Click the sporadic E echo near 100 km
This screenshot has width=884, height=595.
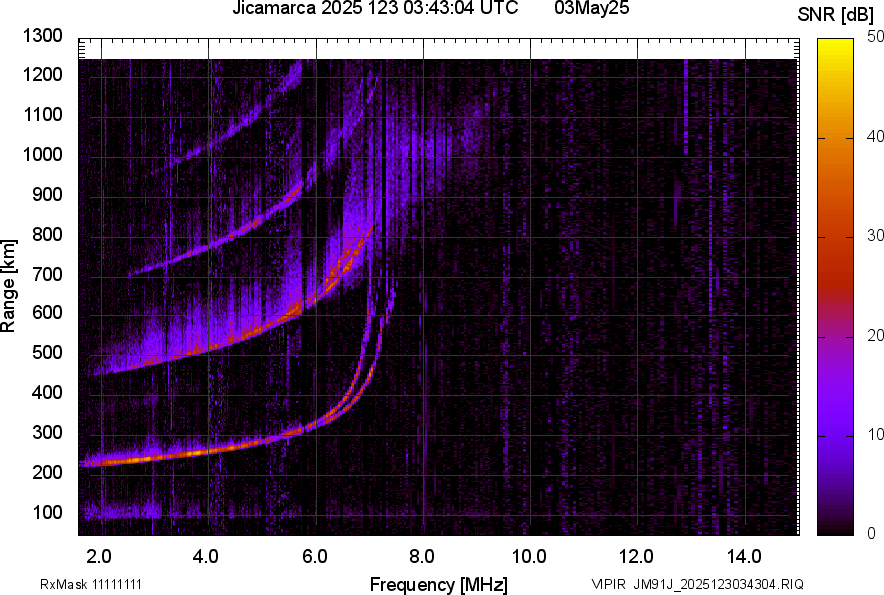(x=123, y=512)
